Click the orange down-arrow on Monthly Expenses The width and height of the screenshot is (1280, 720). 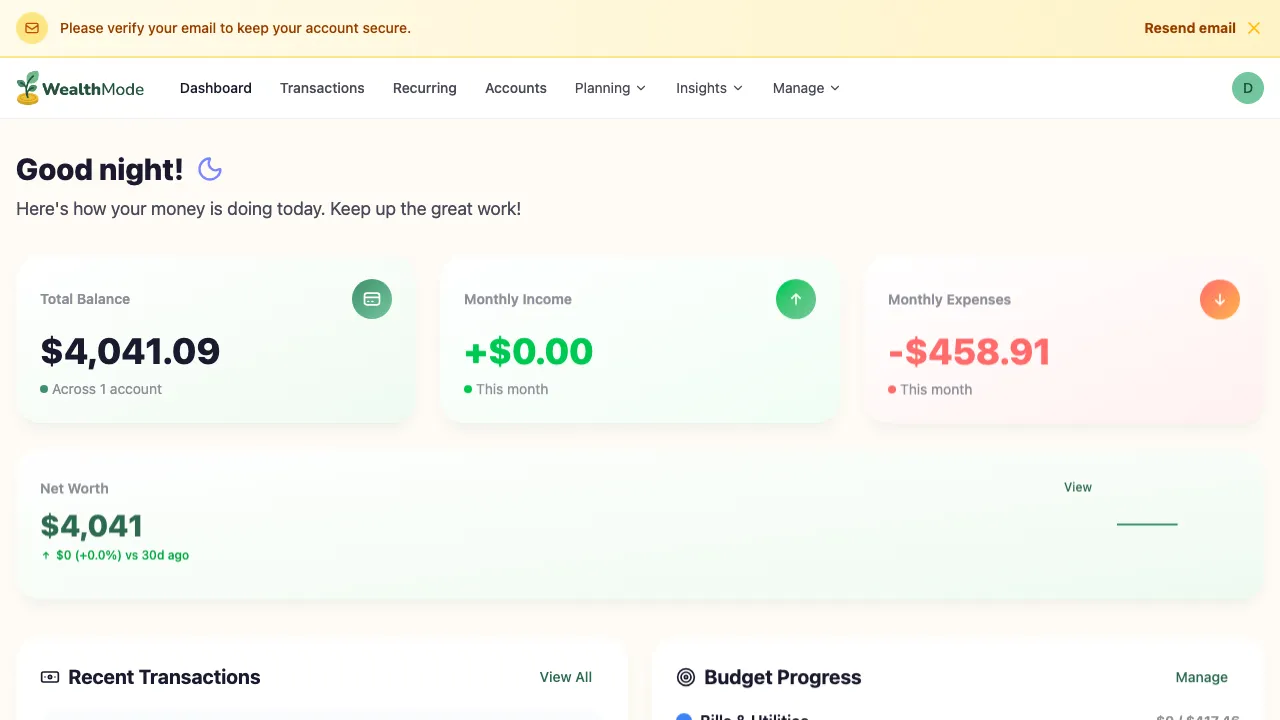pyautogui.click(x=1219, y=299)
